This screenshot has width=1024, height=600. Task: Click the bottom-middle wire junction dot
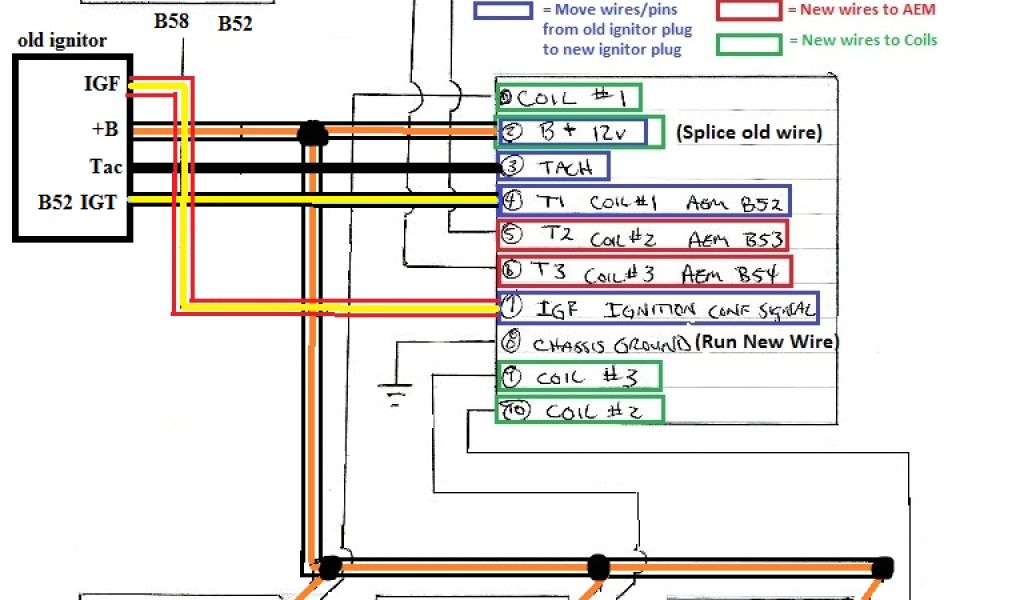(x=598, y=567)
